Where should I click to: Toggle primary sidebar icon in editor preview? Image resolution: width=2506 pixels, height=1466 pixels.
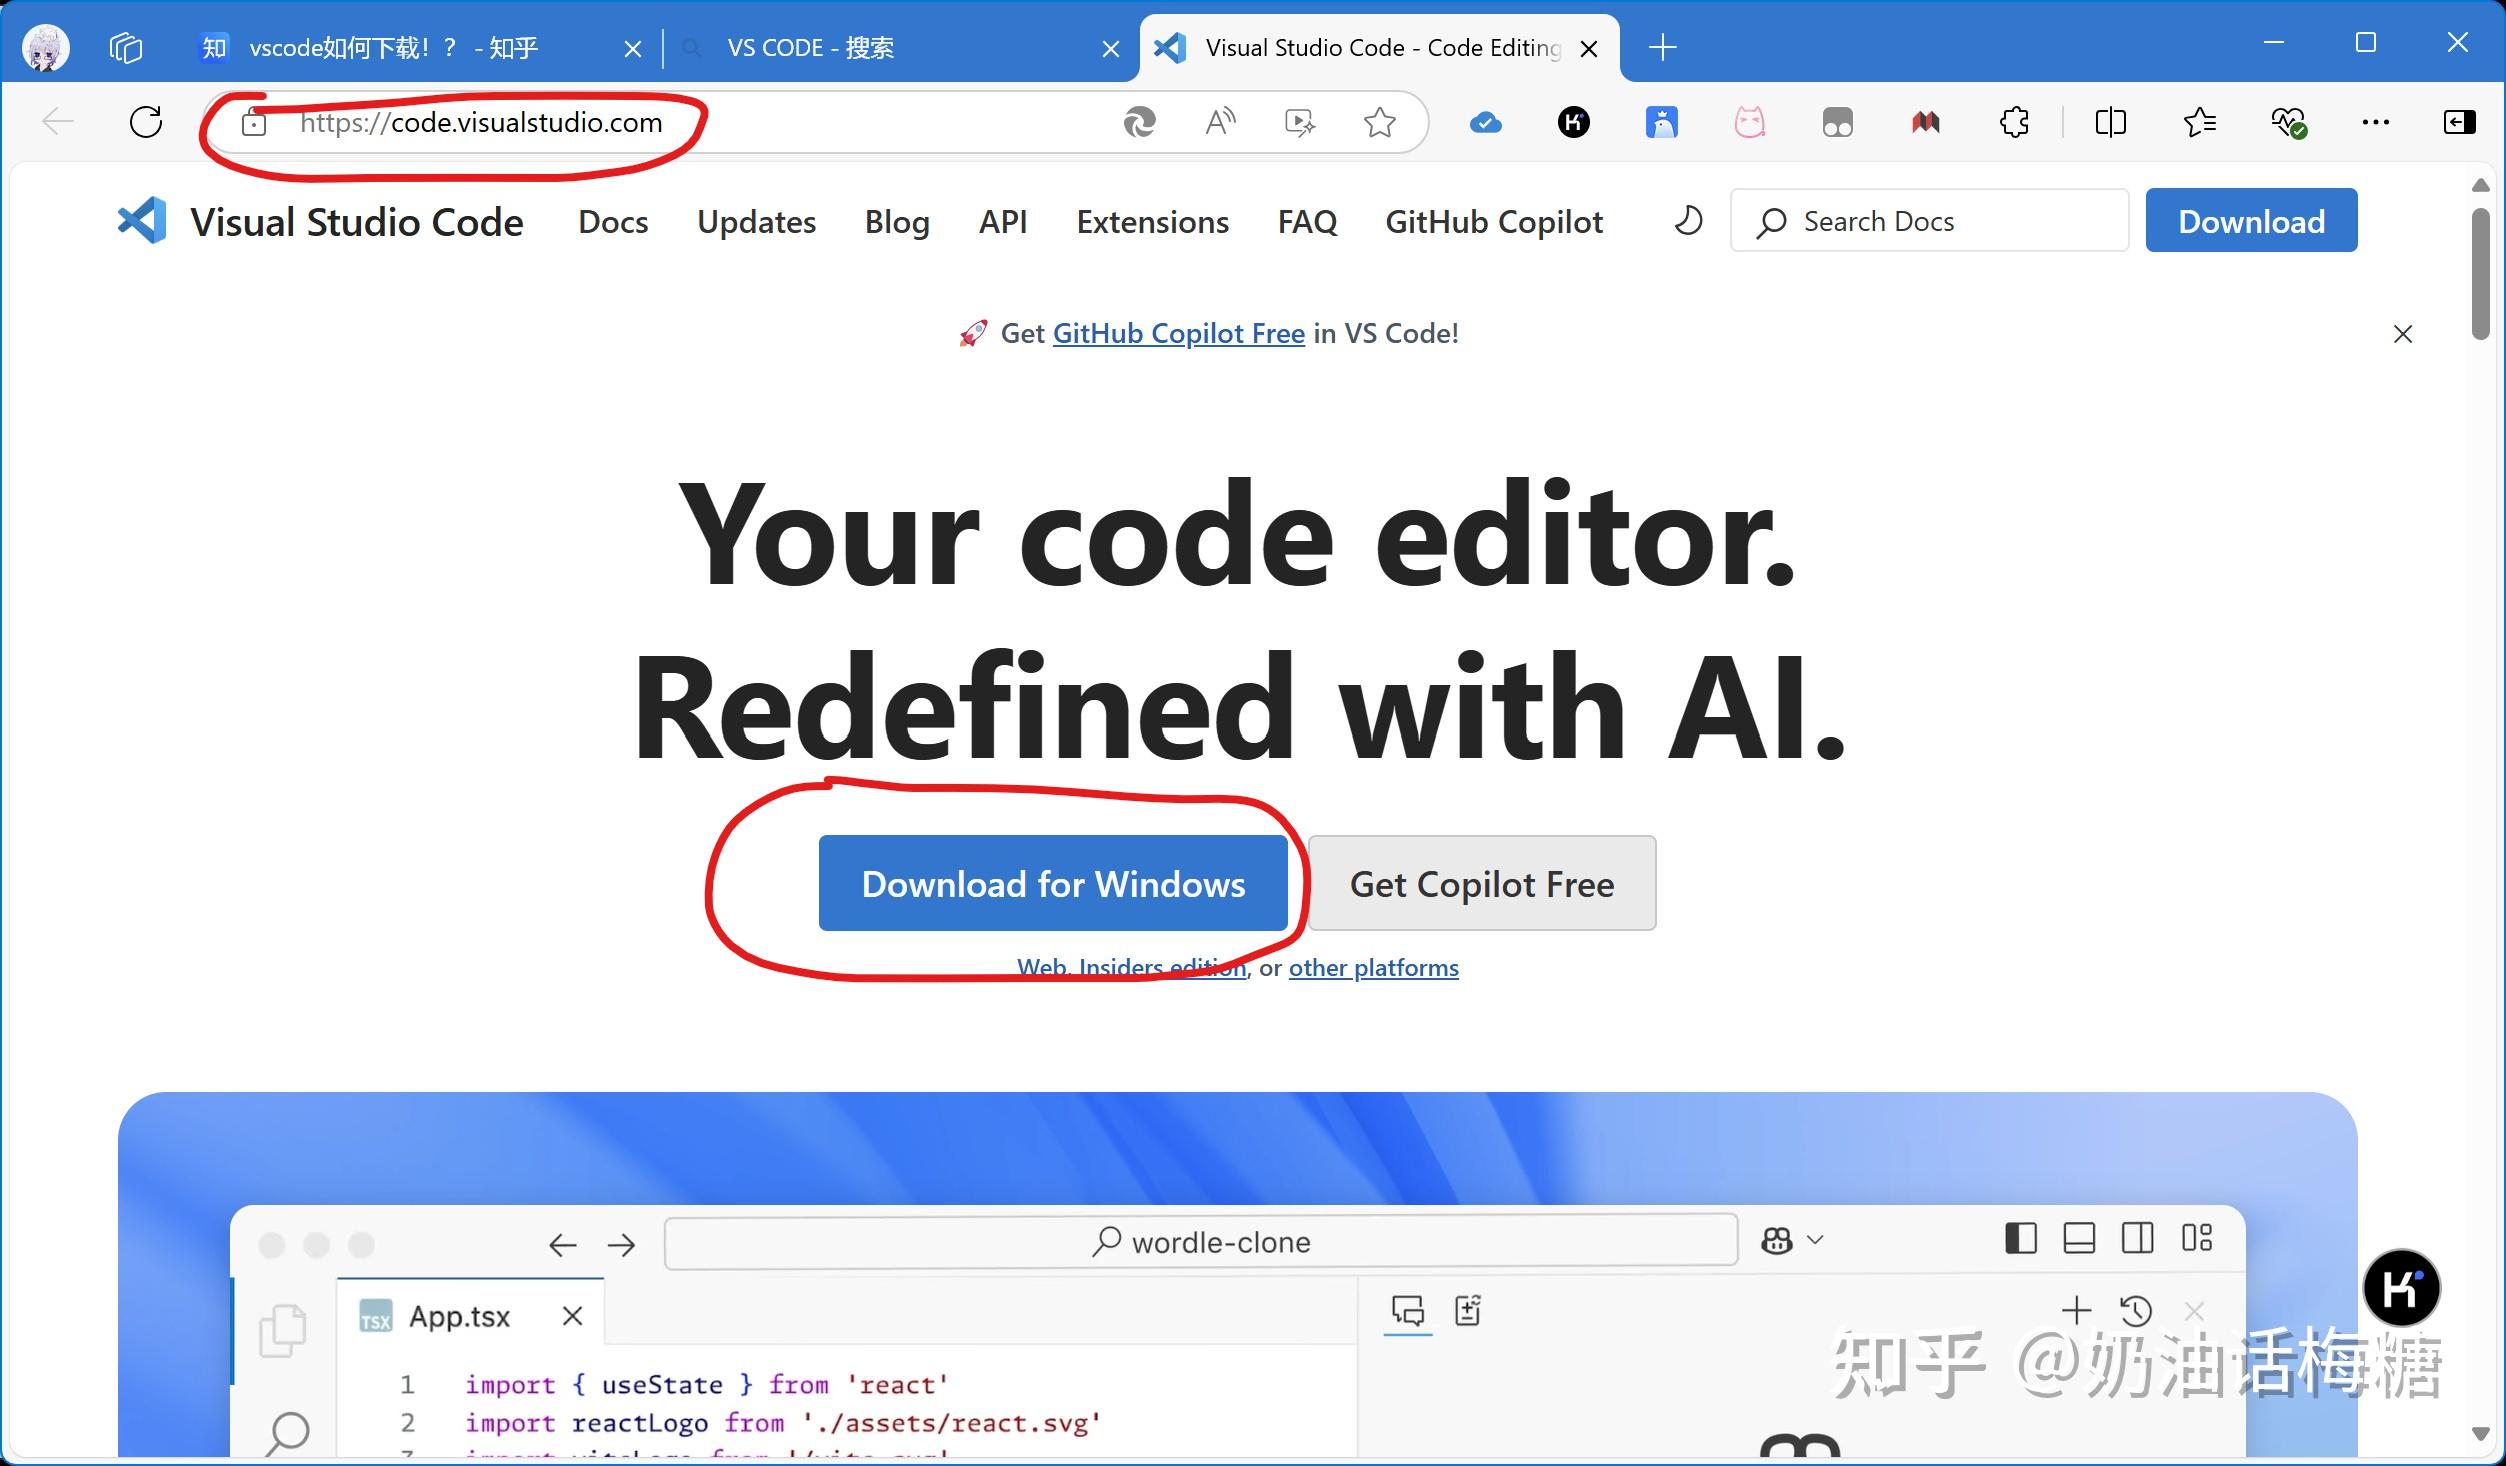point(2020,1238)
